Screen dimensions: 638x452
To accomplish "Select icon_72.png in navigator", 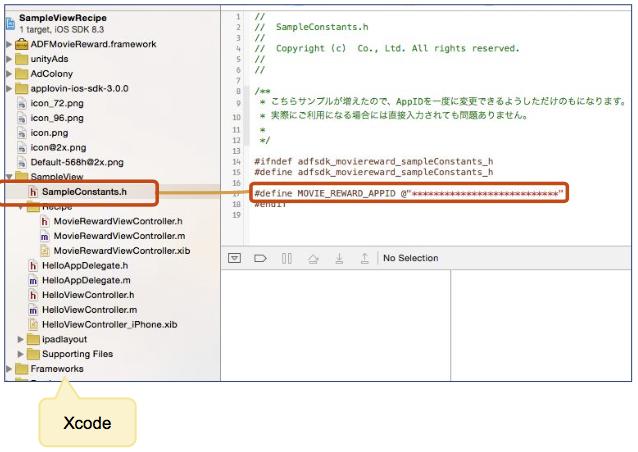I will pos(57,103).
